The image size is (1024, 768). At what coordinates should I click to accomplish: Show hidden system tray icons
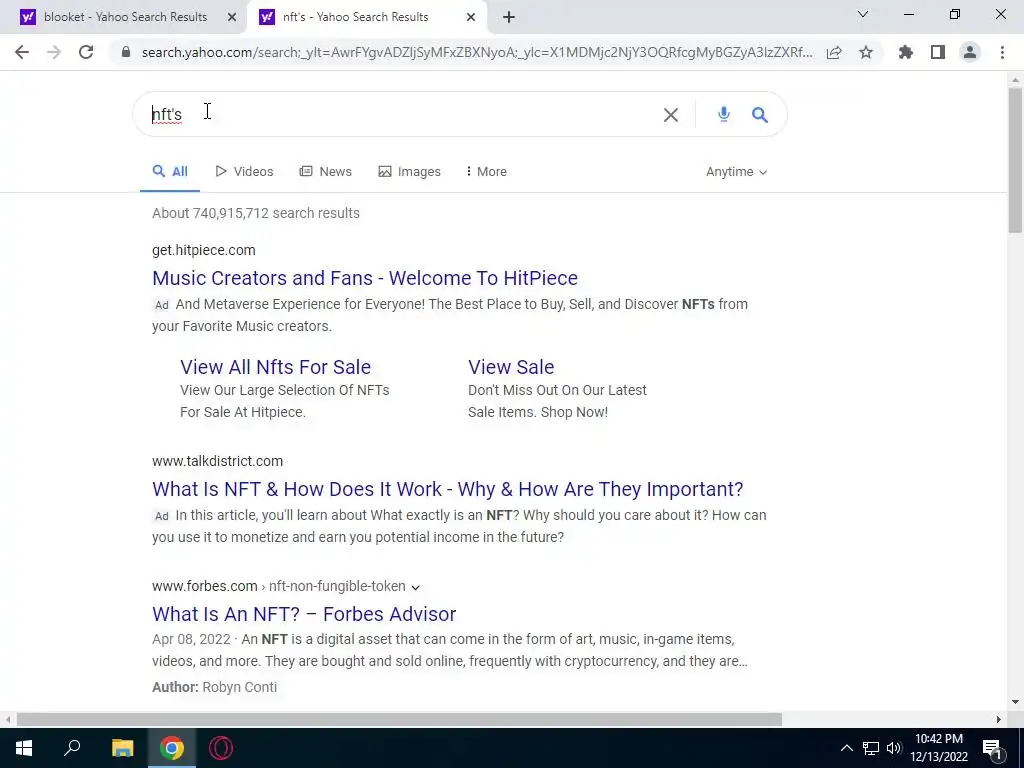pyautogui.click(x=846, y=748)
